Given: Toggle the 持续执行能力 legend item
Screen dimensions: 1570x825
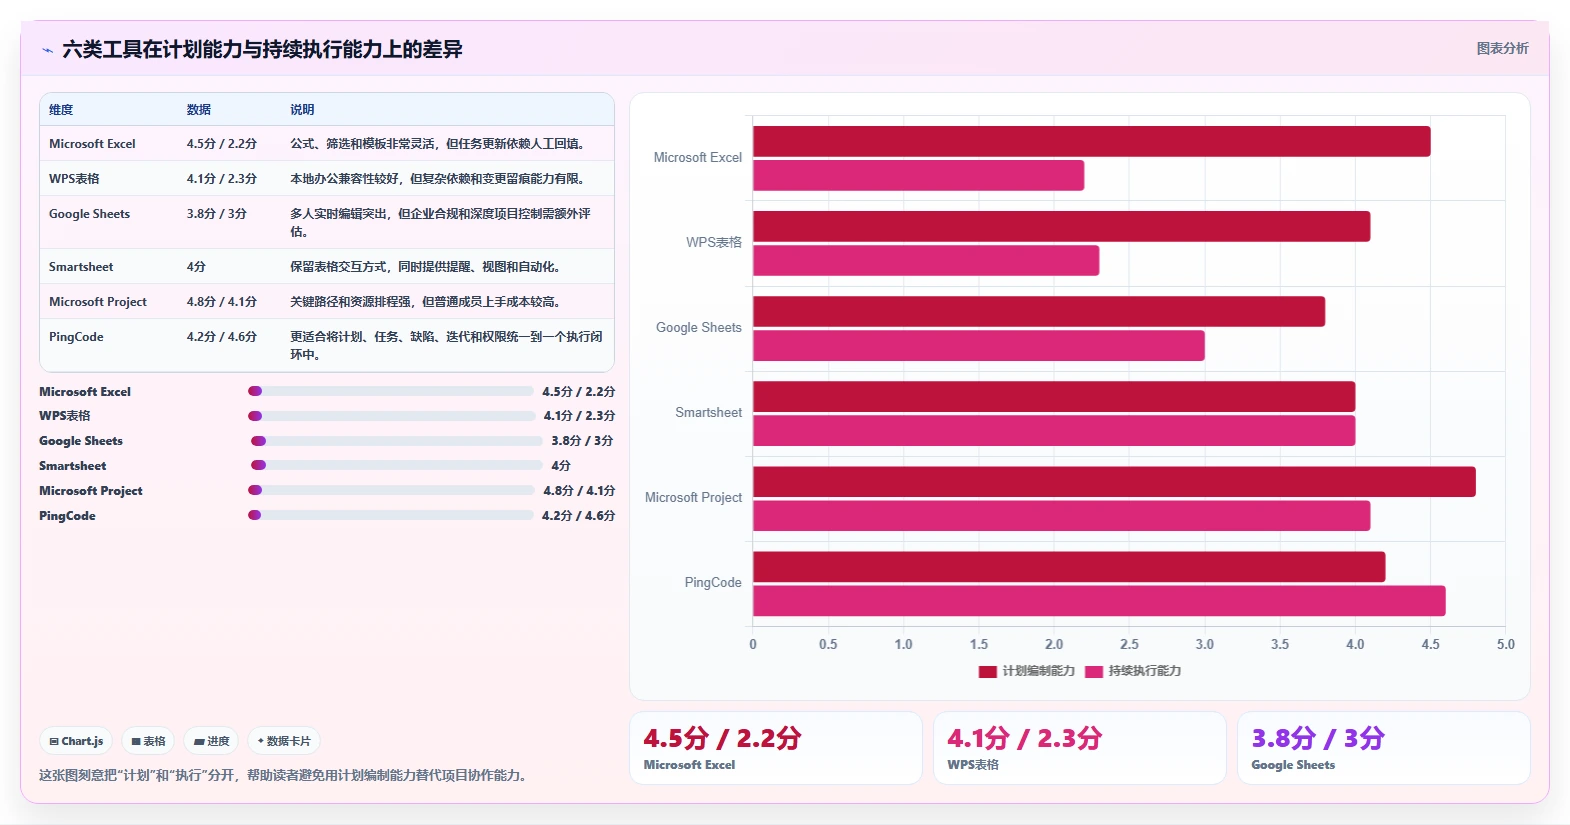Looking at the screenshot, I should (1132, 671).
